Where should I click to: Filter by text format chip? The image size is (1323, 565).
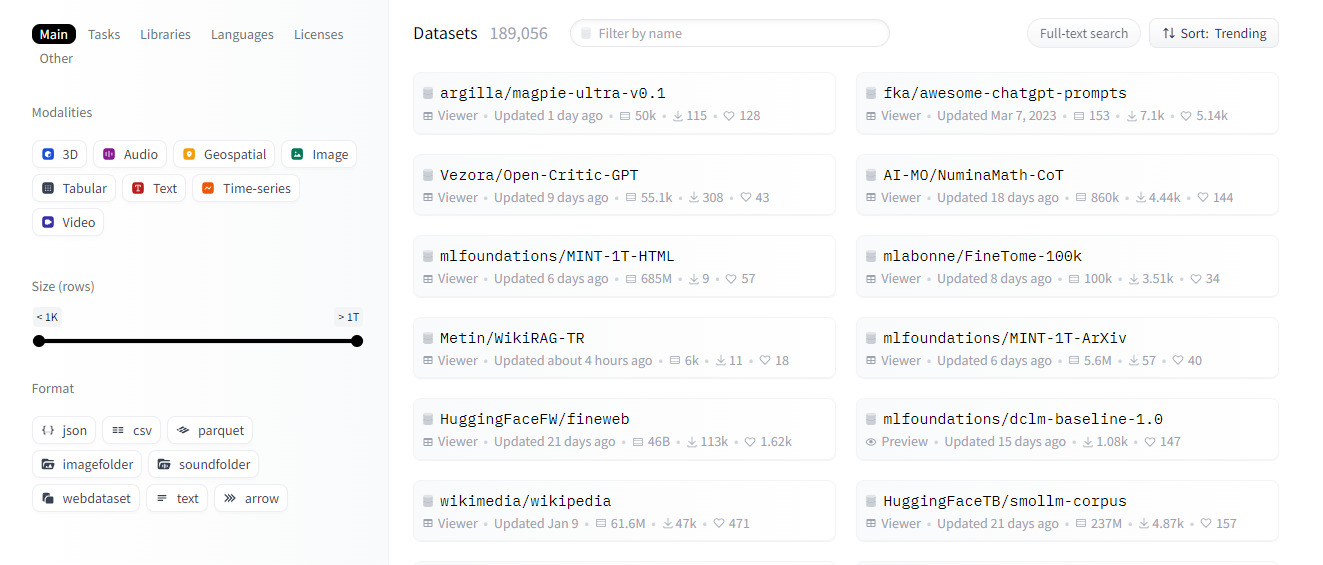177,498
